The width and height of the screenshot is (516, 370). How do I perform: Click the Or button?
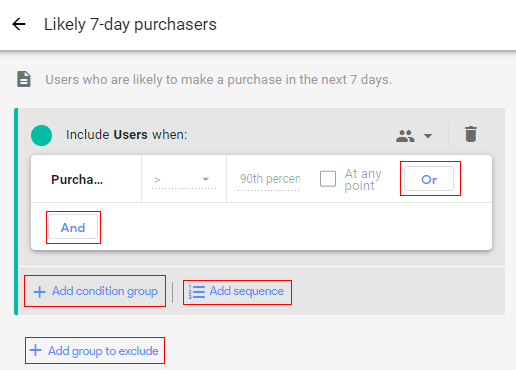coord(429,179)
